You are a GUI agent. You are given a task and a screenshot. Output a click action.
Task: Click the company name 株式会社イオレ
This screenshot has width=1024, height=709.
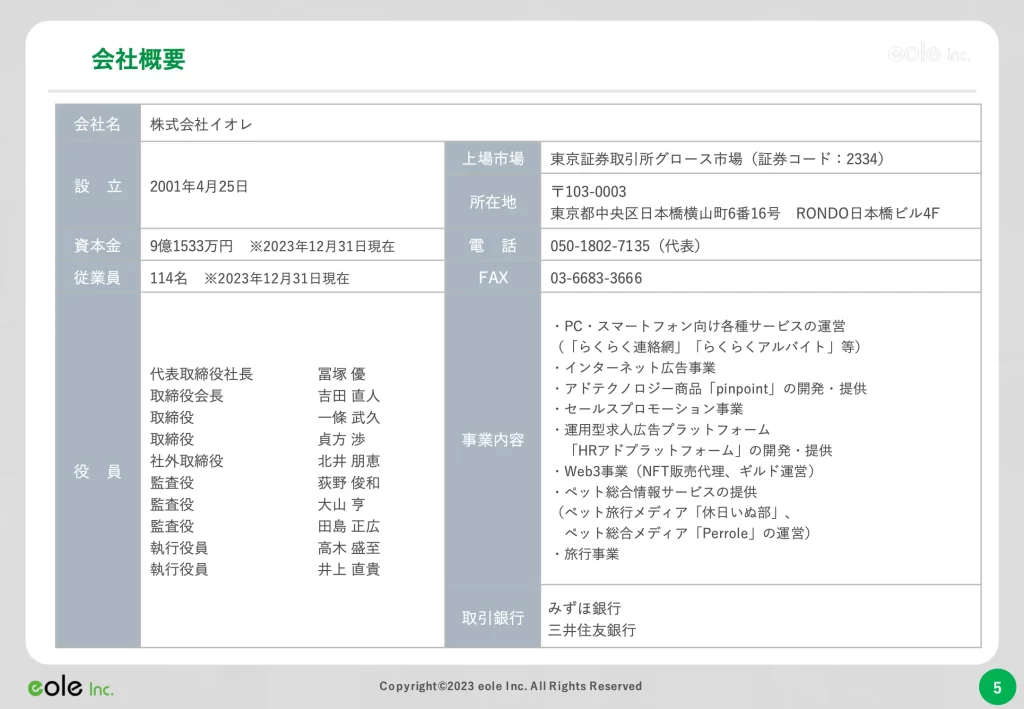[201, 125]
